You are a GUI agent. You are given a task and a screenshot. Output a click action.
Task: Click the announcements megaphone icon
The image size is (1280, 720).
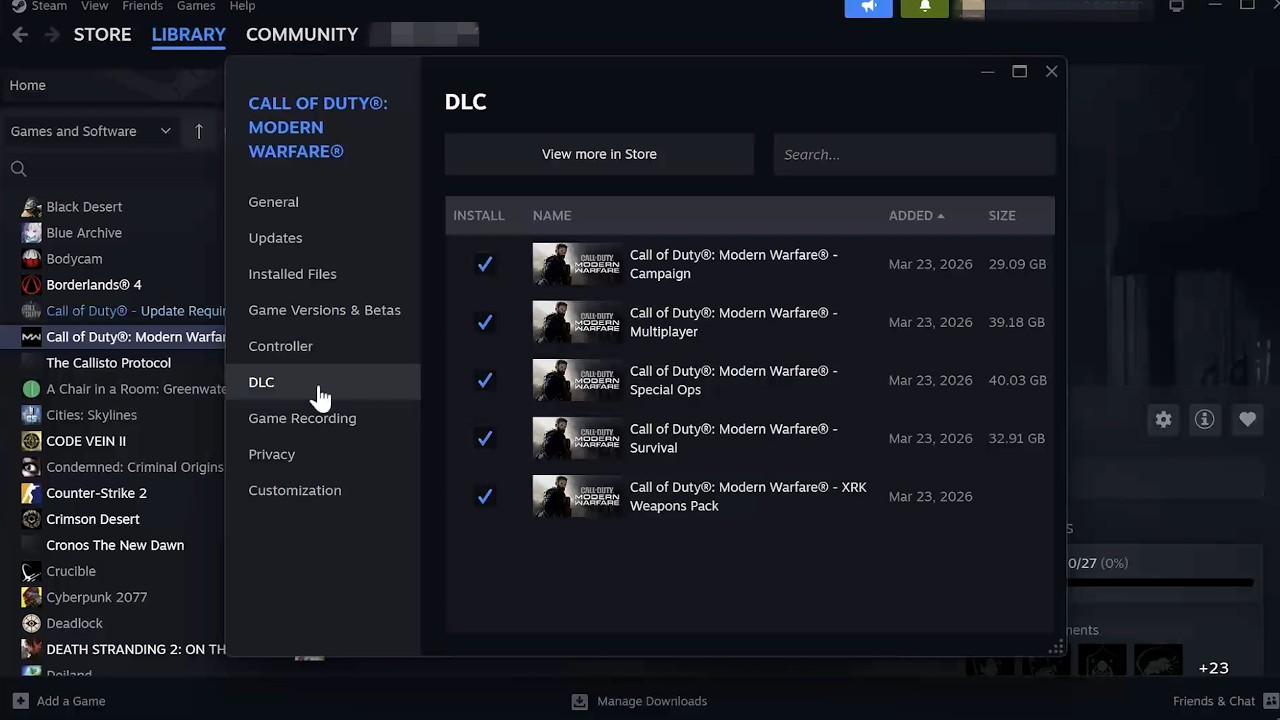click(x=869, y=7)
